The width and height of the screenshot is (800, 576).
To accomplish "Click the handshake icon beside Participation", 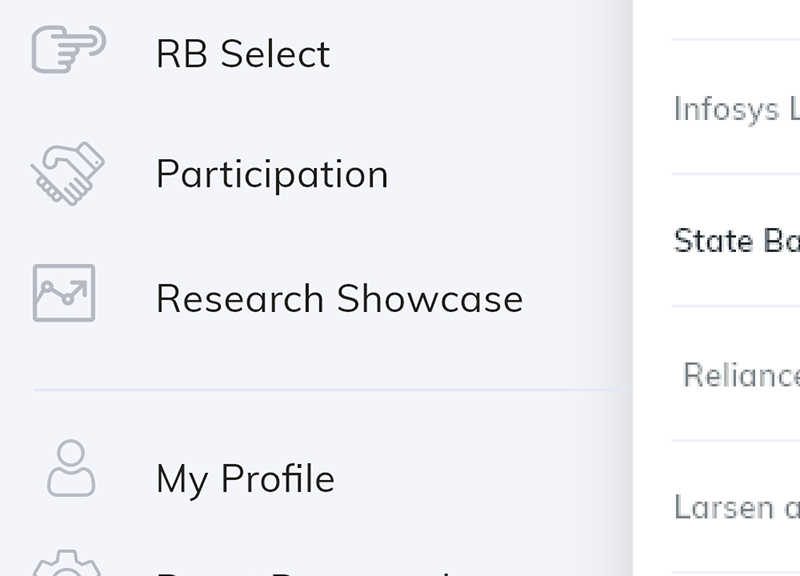I will [68, 173].
